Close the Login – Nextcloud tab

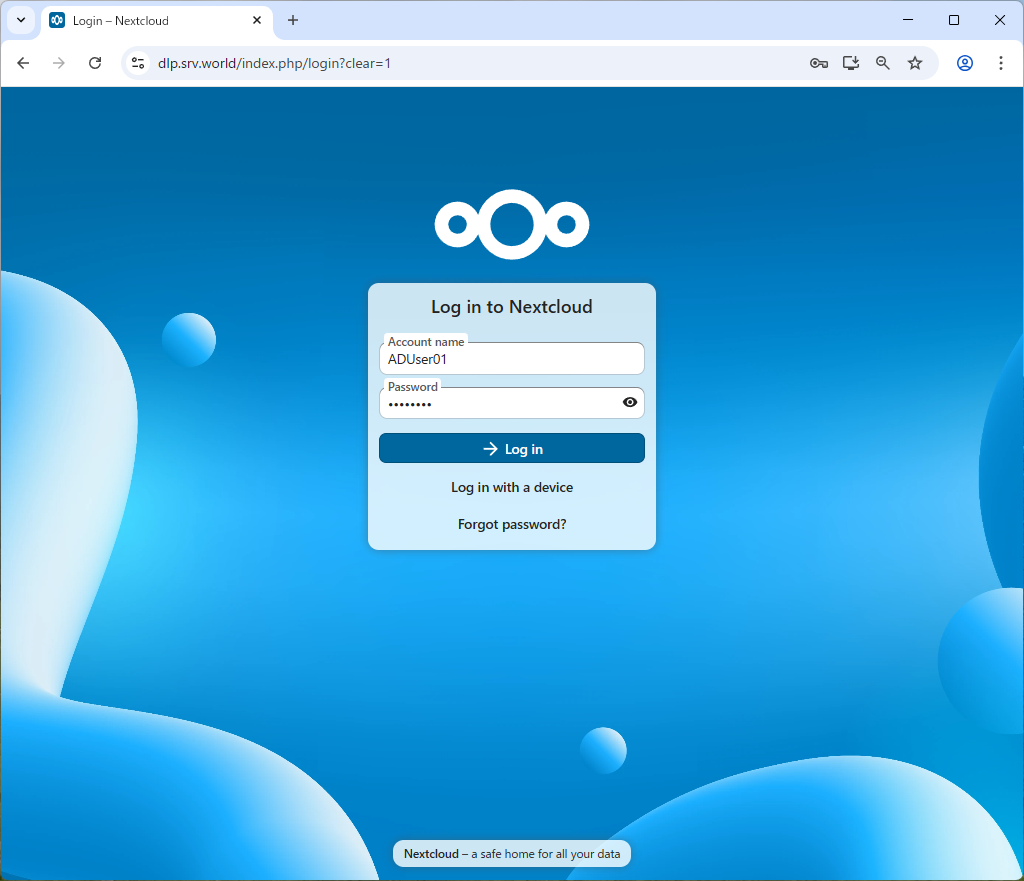tap(257, 20)
